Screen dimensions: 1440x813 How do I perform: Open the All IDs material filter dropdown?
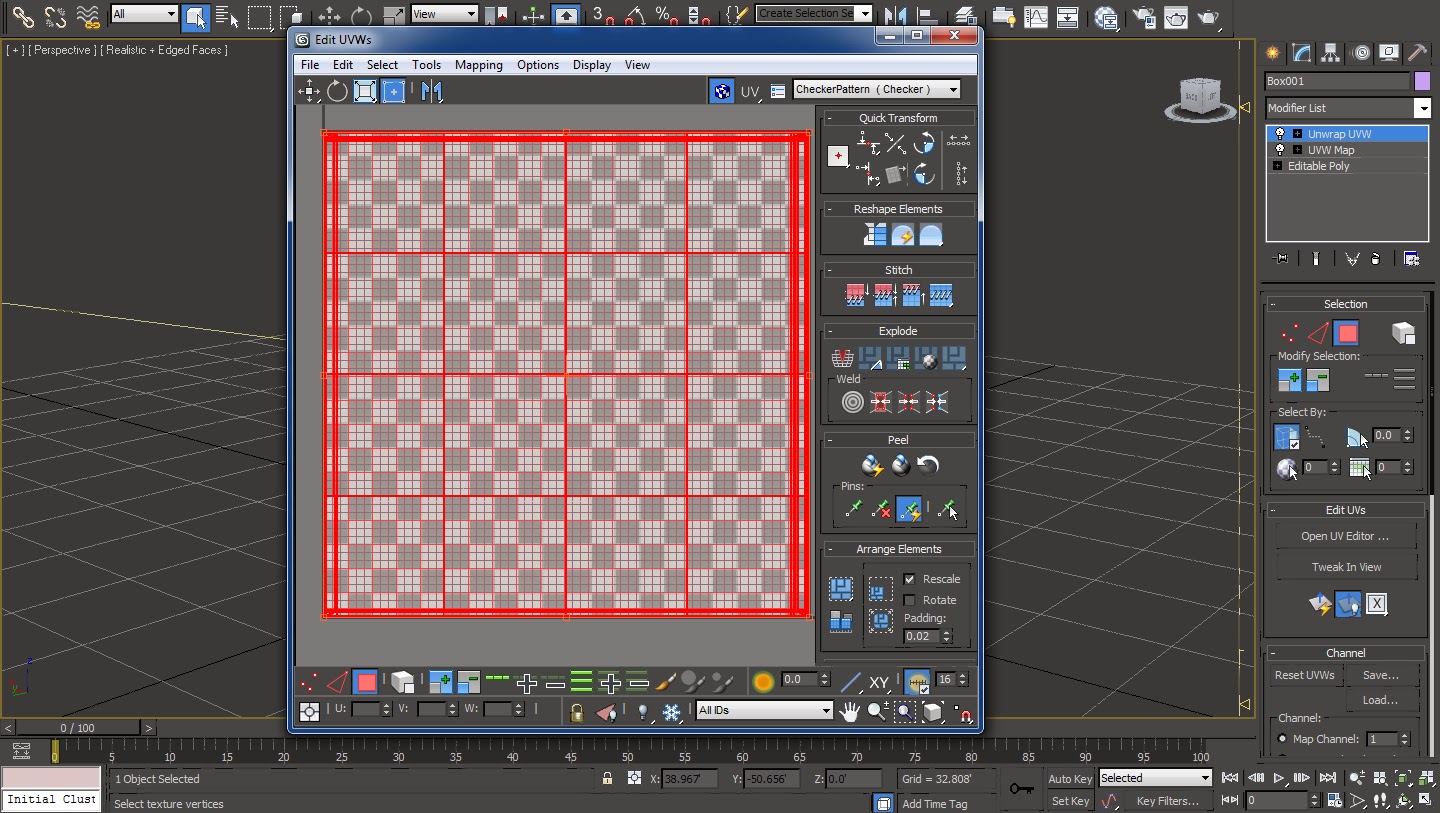click(x=827, y=711)
